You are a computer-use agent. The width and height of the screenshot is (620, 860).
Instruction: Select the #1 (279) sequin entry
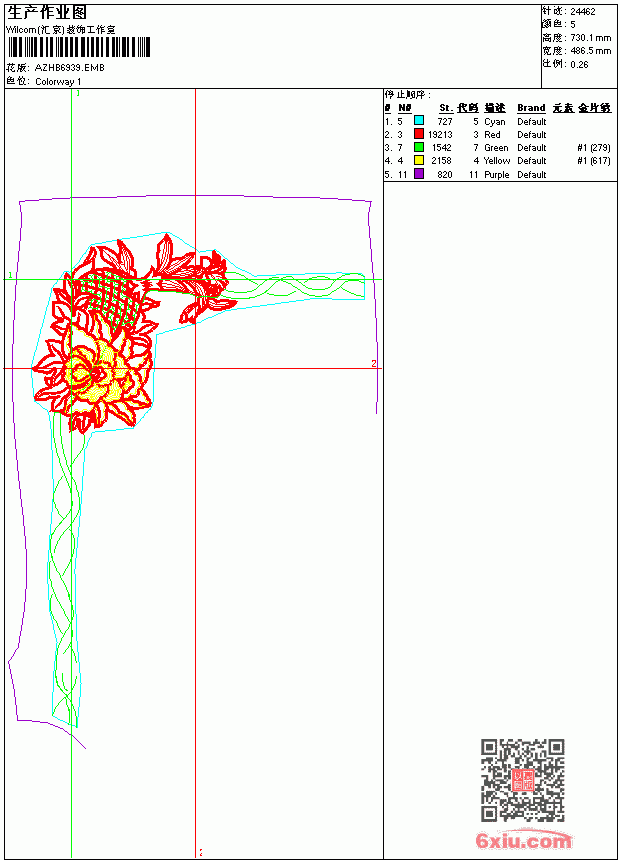coord(594,148)
